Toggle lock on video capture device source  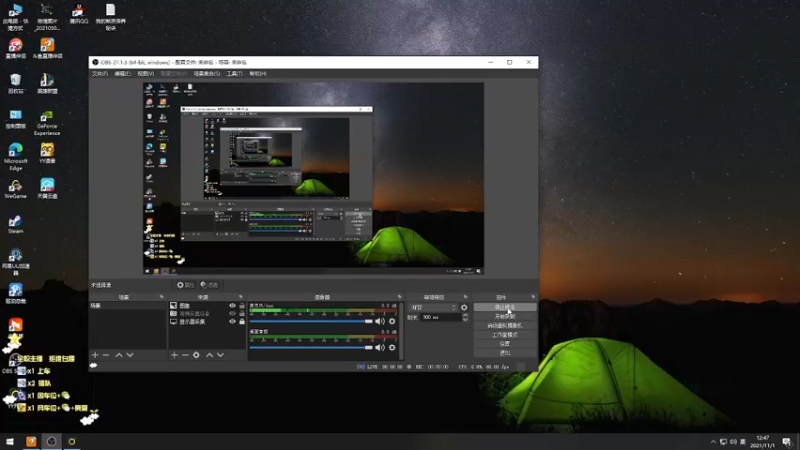(242, 314)
